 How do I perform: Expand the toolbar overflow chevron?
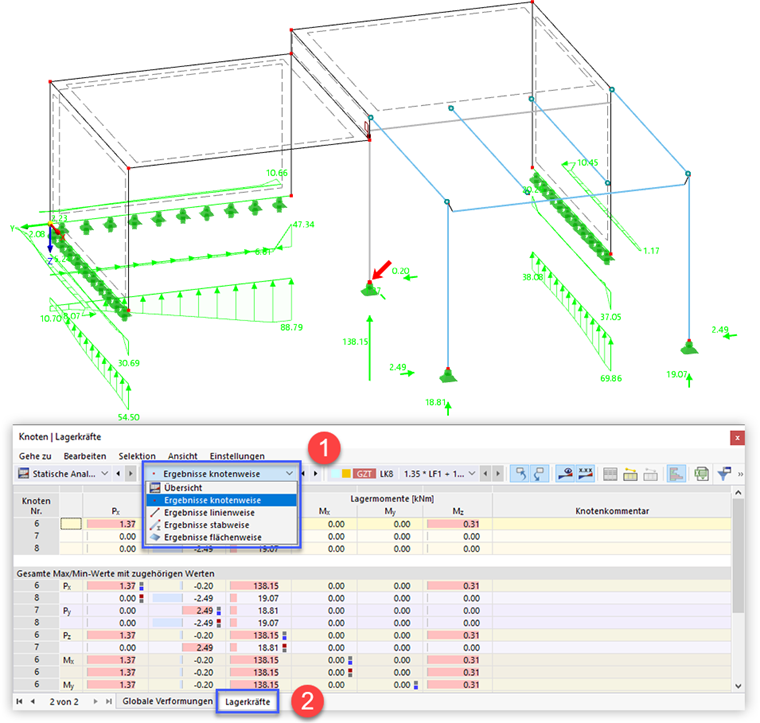[x=740, y=474]
